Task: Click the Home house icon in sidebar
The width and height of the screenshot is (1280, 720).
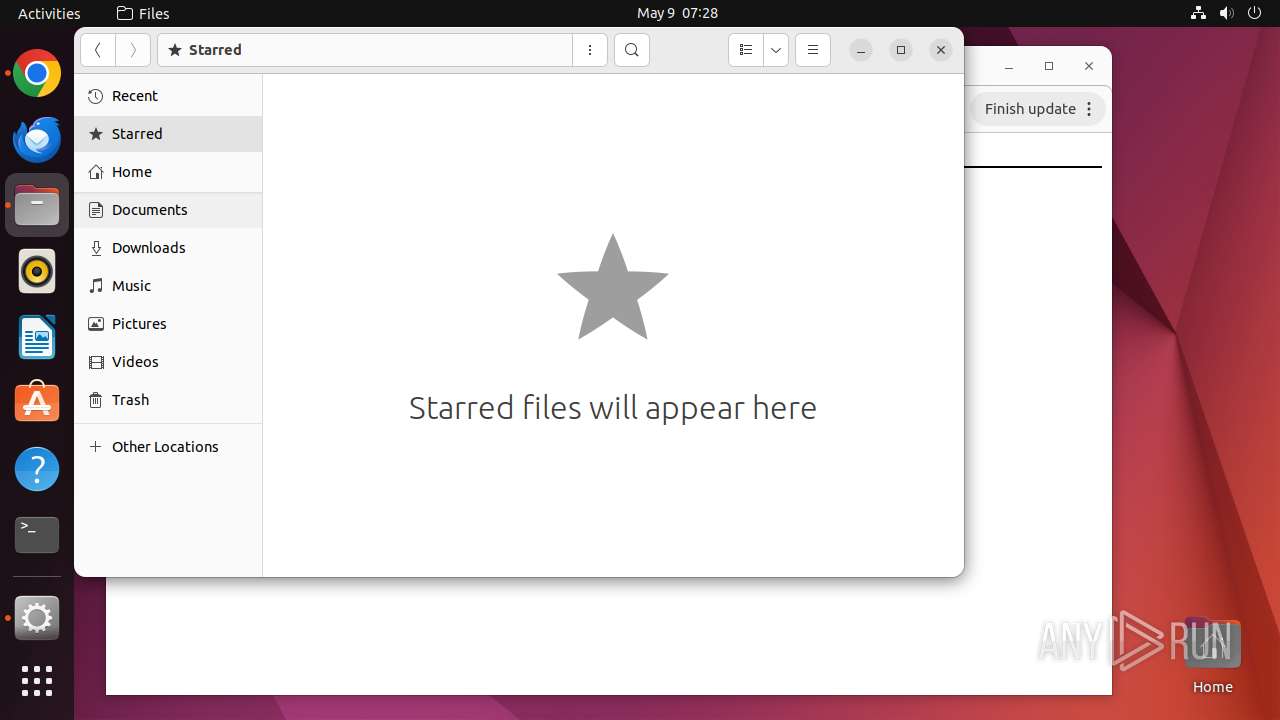Action: click(x=96, y=172)
